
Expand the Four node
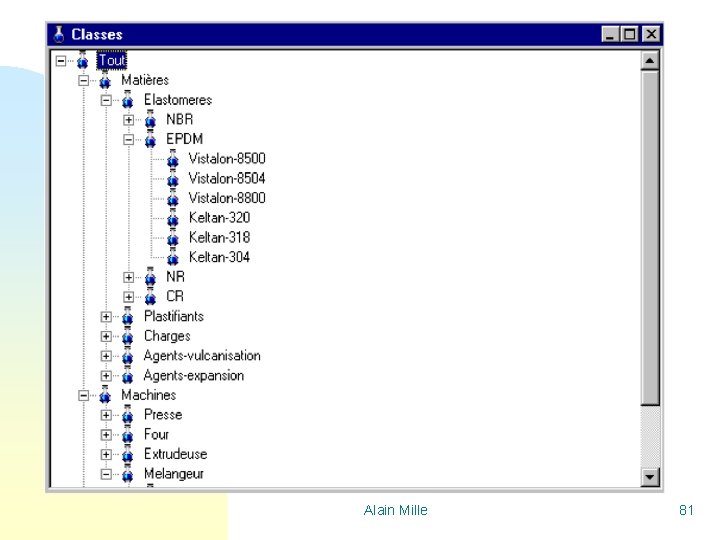[106, 435]
